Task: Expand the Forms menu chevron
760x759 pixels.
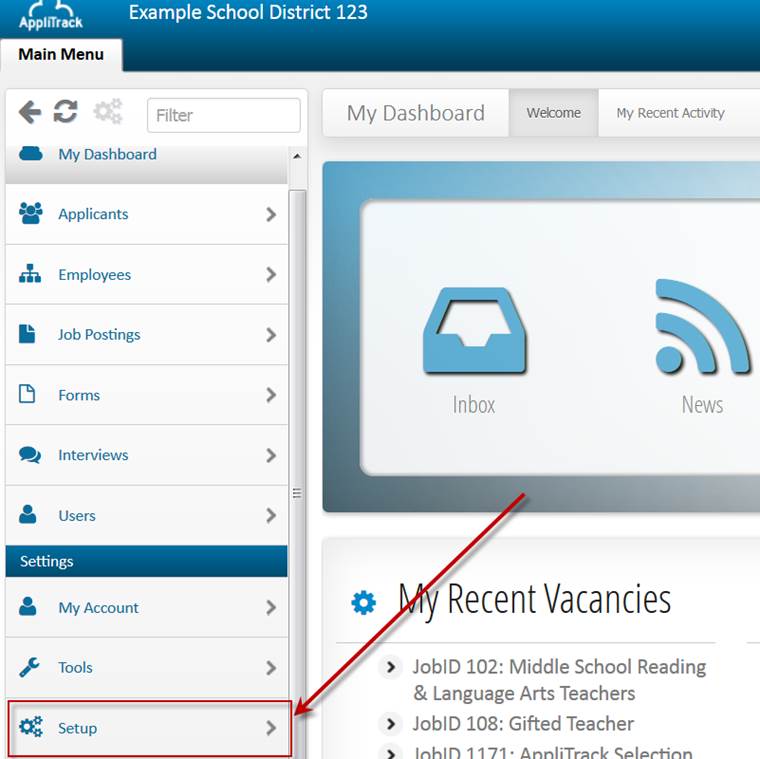Action: click(271, 395)
